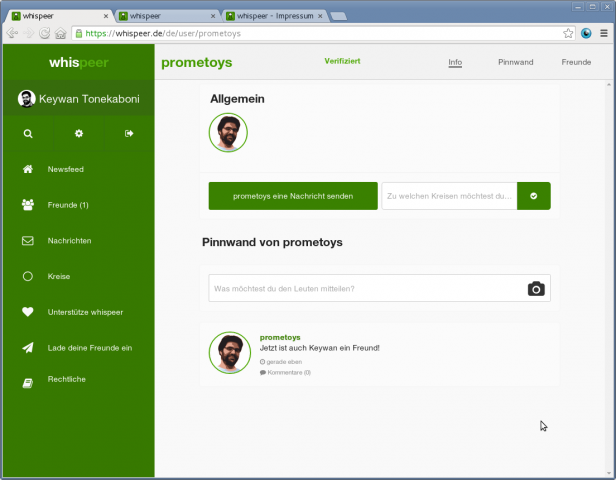Click the browser home button
616x480 pixels.
pyautogui.click(x=60, y=33)
